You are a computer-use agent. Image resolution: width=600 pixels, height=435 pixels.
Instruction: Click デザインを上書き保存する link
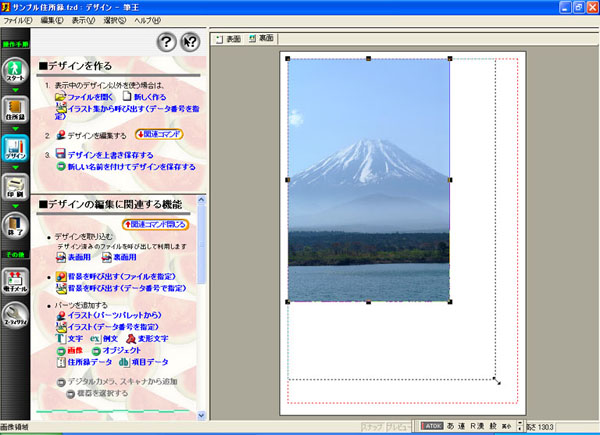click(x=110, y=155)
